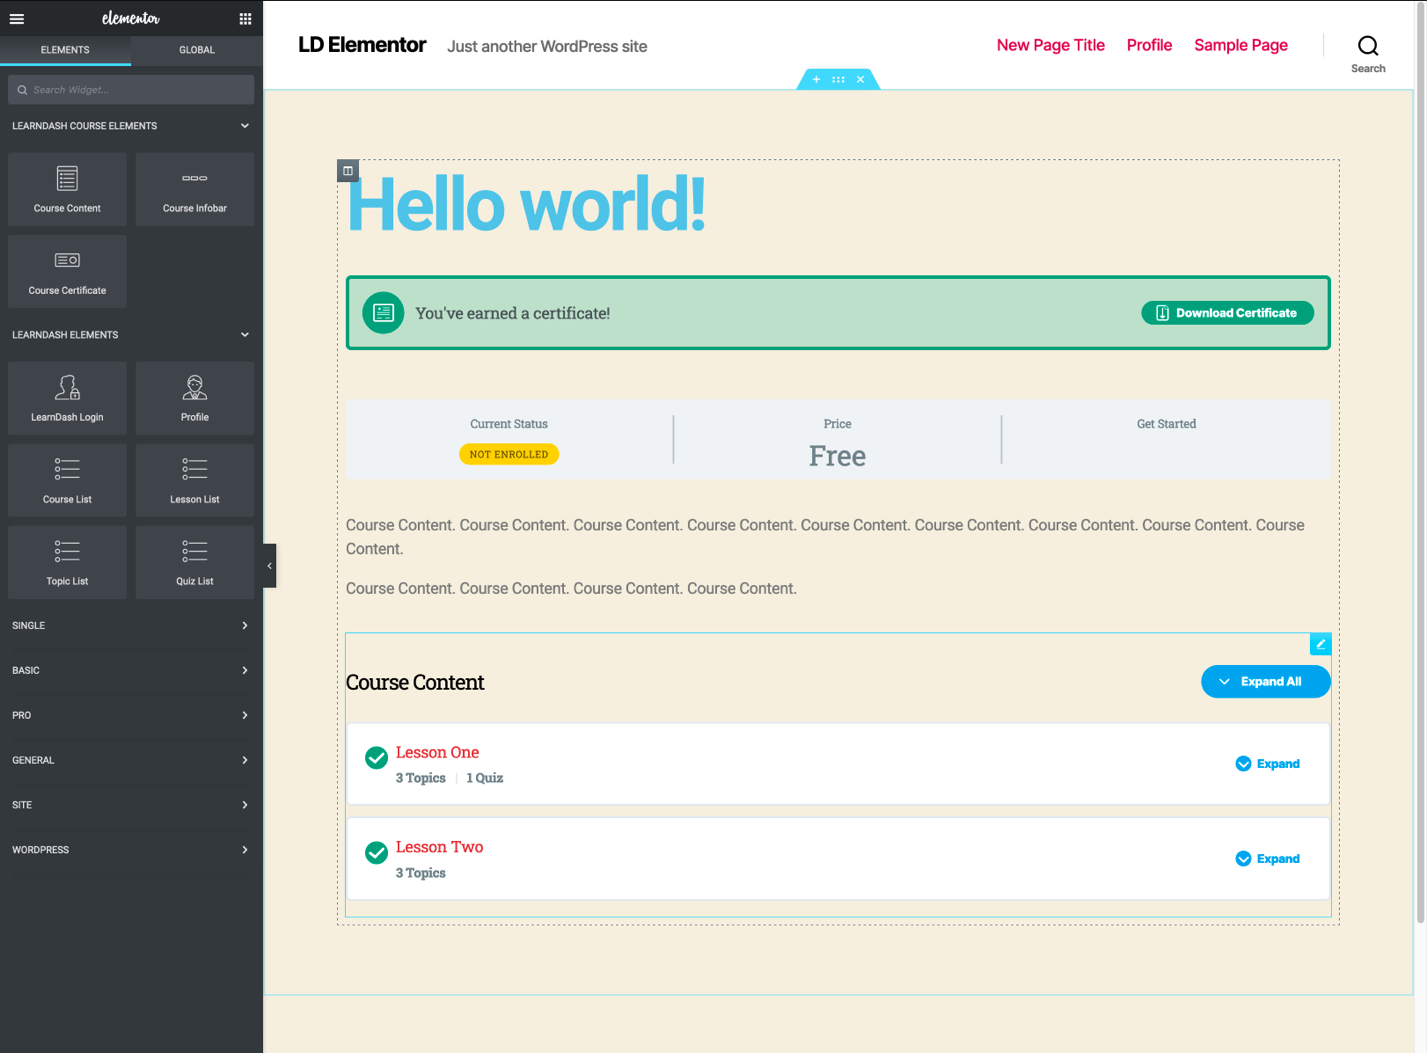This screenshot has width=1427, height=1053.
Task: Open the Lesson One link
Action: click(437, 752)
